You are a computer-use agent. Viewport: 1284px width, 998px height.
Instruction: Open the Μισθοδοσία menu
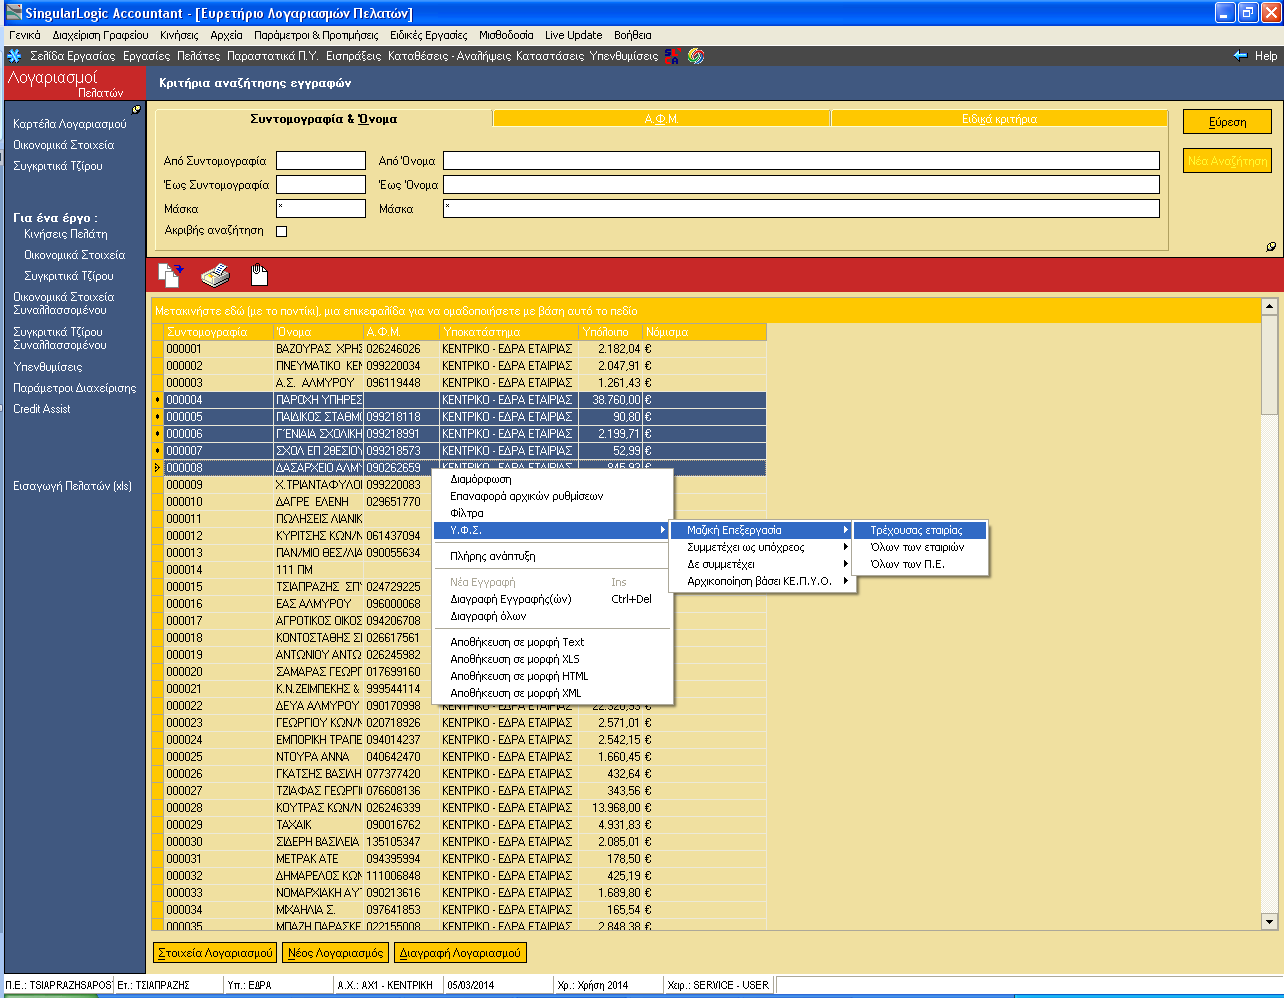point(506,35)
